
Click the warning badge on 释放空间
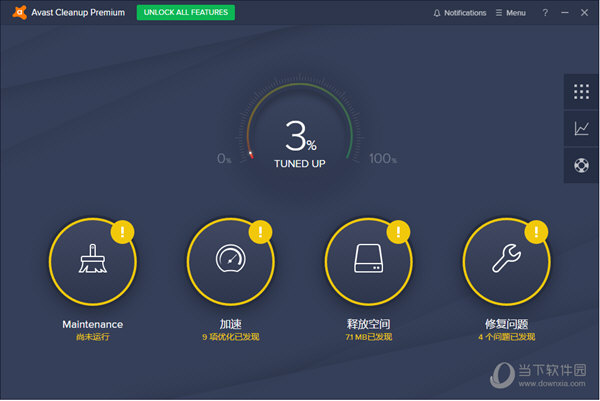[398, 232]
